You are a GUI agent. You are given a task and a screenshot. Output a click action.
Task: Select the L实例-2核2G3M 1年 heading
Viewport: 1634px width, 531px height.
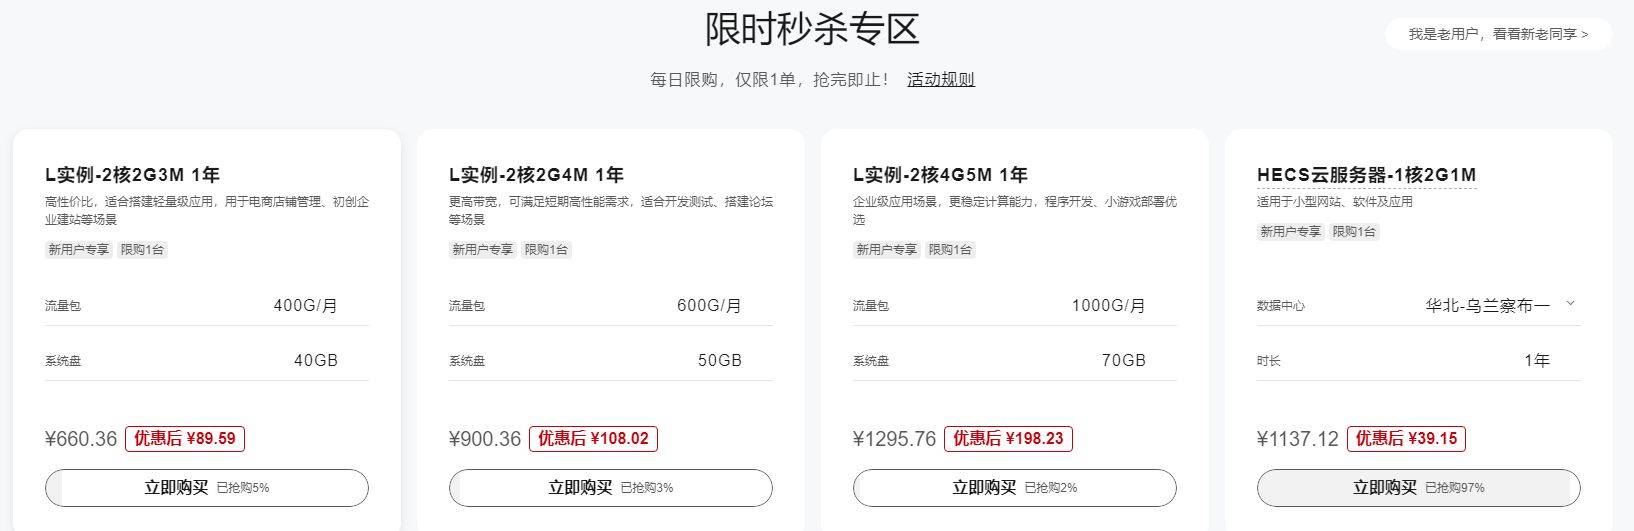pos(132,175)
